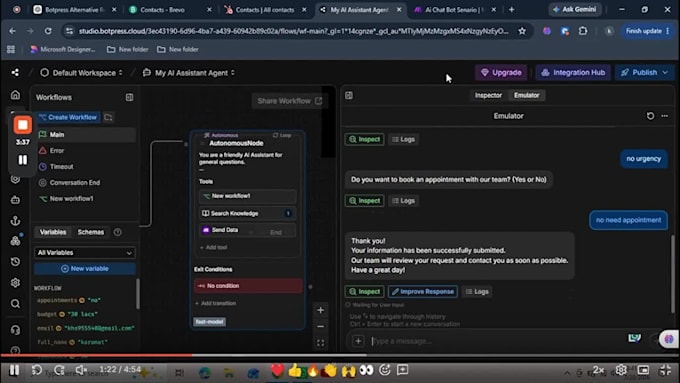Click Improve Response under the thank-you message
This screenshot has width=680, height=383.
(x=423, y=291)
